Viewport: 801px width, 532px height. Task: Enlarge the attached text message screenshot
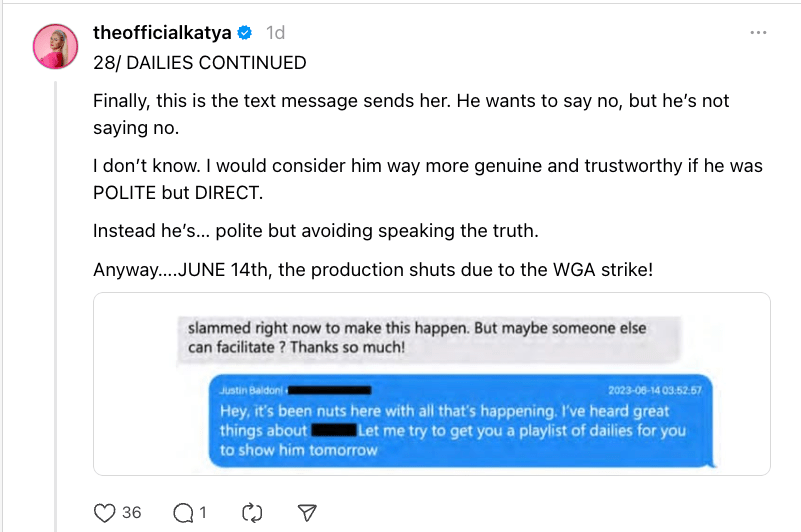click(x=431, y=383)
